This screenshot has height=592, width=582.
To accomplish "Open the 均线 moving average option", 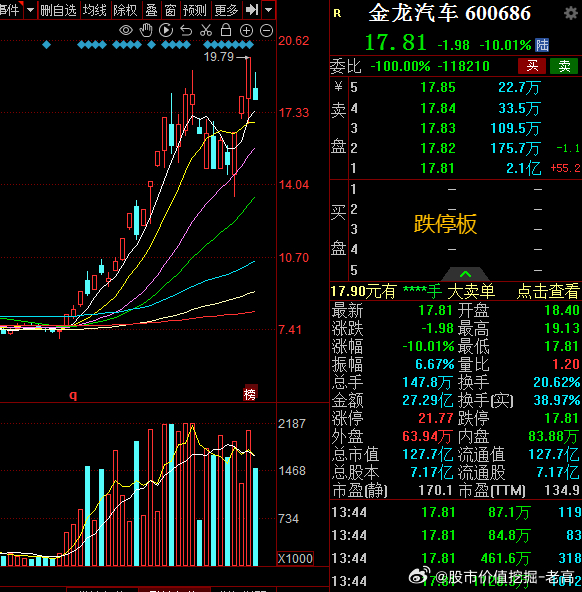I will tap(95, 10).
